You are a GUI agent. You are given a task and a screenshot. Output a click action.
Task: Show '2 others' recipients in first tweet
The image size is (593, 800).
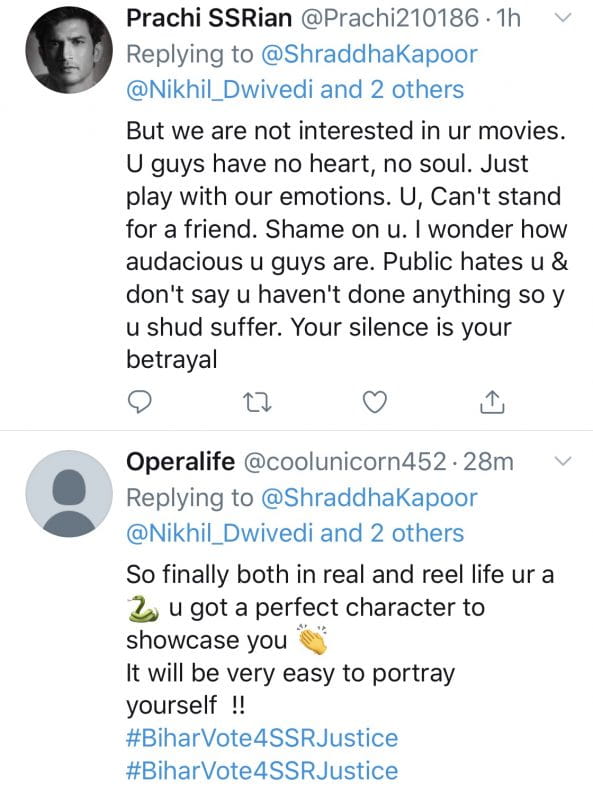(x=417, y=90)
